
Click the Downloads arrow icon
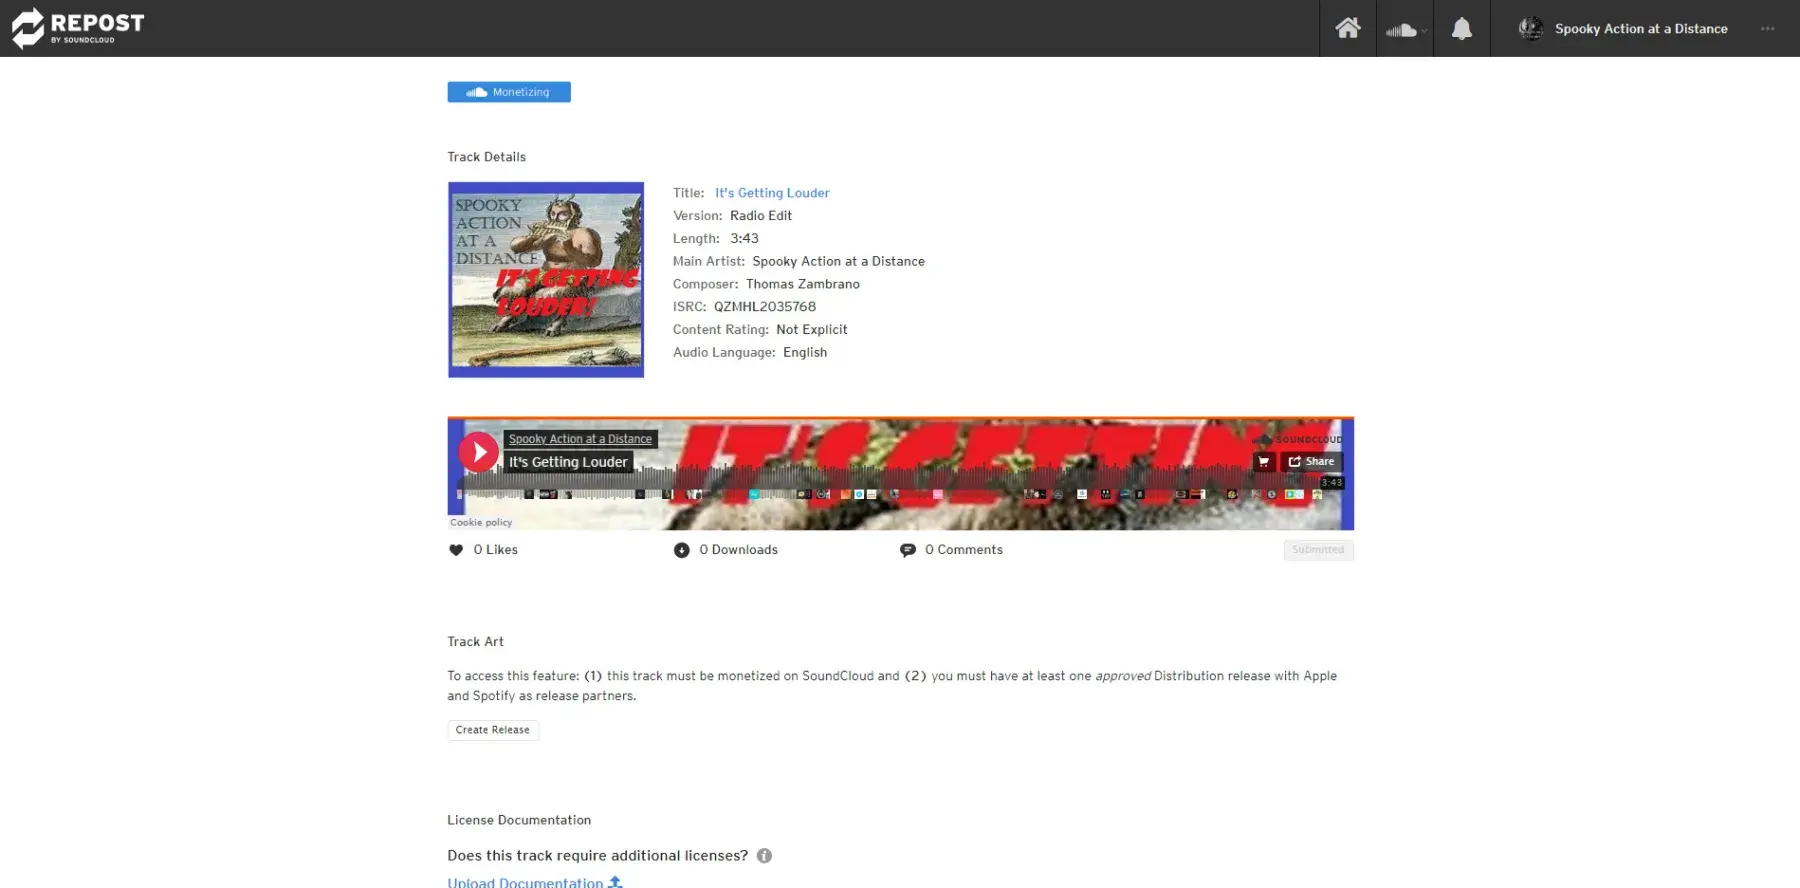point(682,550)
